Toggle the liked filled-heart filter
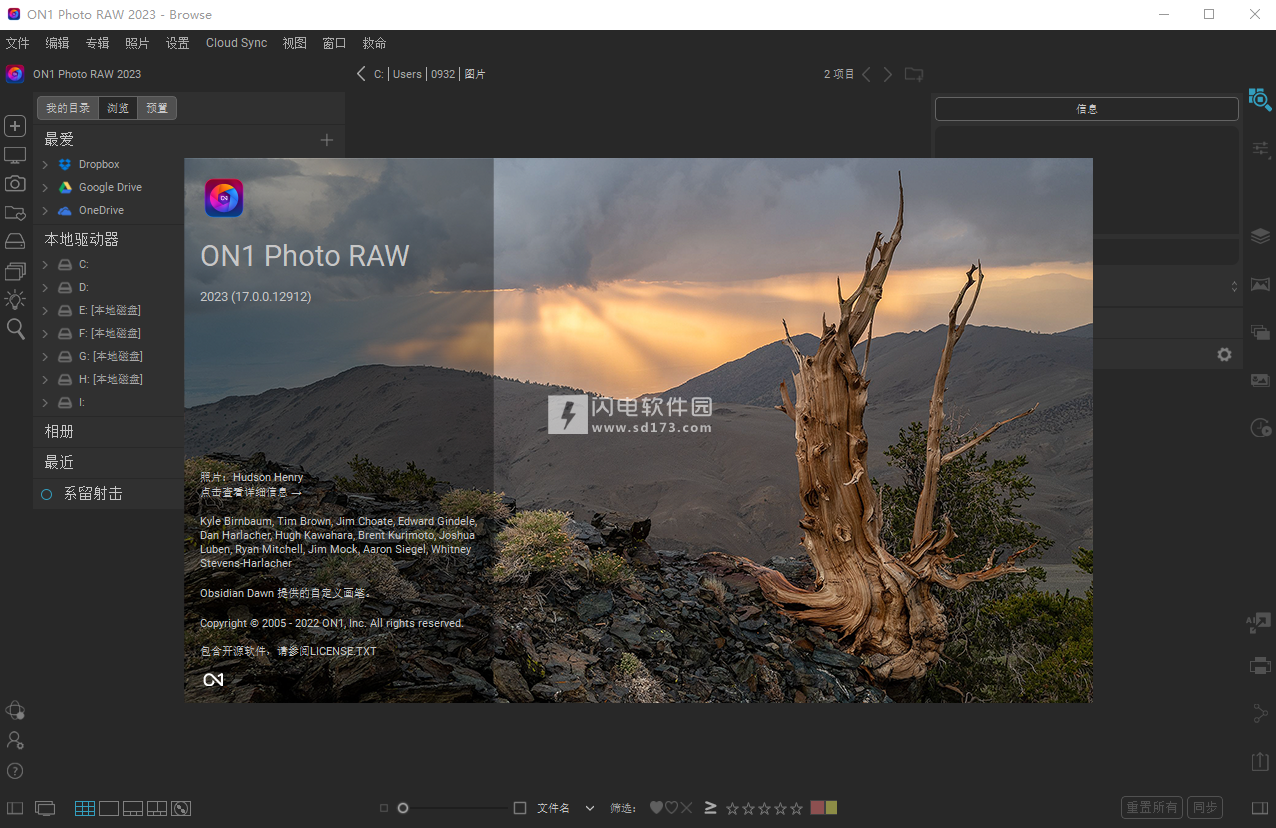 click(x=656, y=808)
